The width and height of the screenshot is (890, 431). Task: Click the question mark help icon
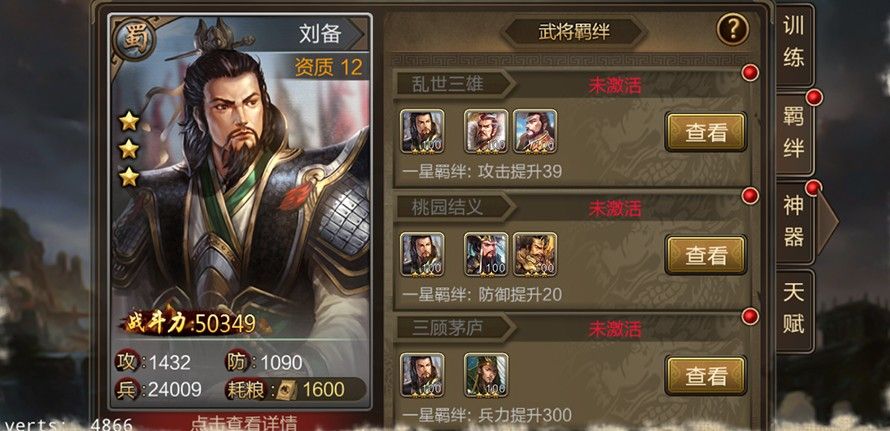coord(732,30)
